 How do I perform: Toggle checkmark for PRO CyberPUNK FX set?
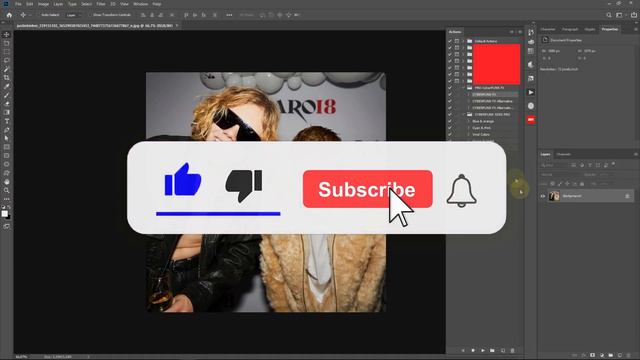450,88
